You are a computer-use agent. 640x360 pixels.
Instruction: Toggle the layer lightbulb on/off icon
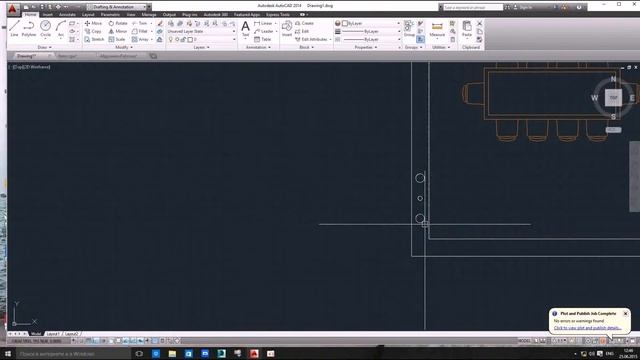tap(171, 40)
